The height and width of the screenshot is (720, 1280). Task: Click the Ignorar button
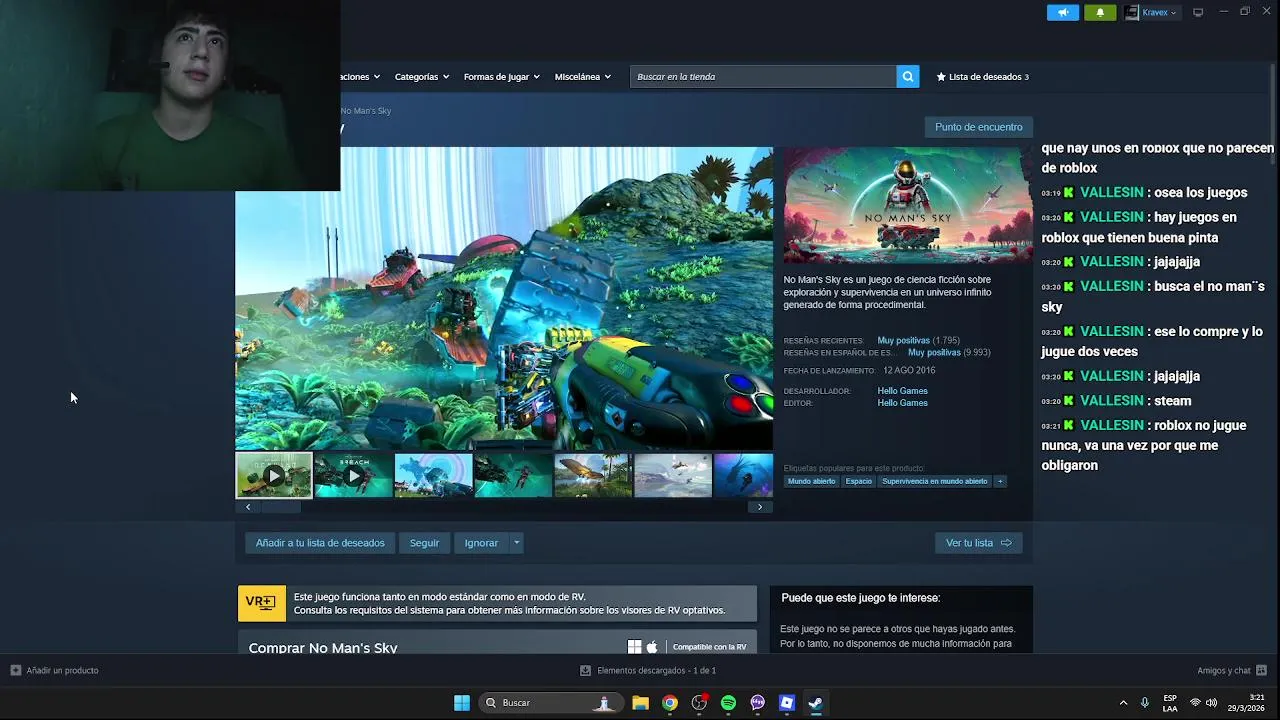tap(481, 543)
